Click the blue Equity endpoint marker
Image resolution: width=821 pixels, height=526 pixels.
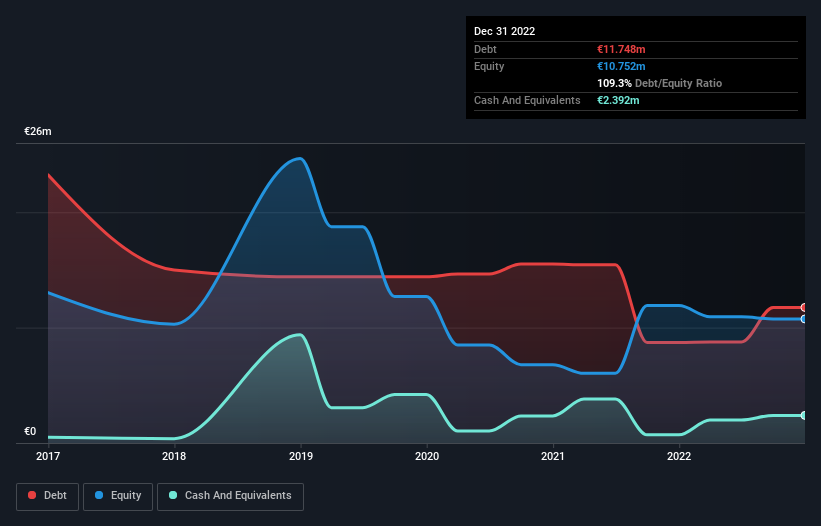[x=804, y=319]
